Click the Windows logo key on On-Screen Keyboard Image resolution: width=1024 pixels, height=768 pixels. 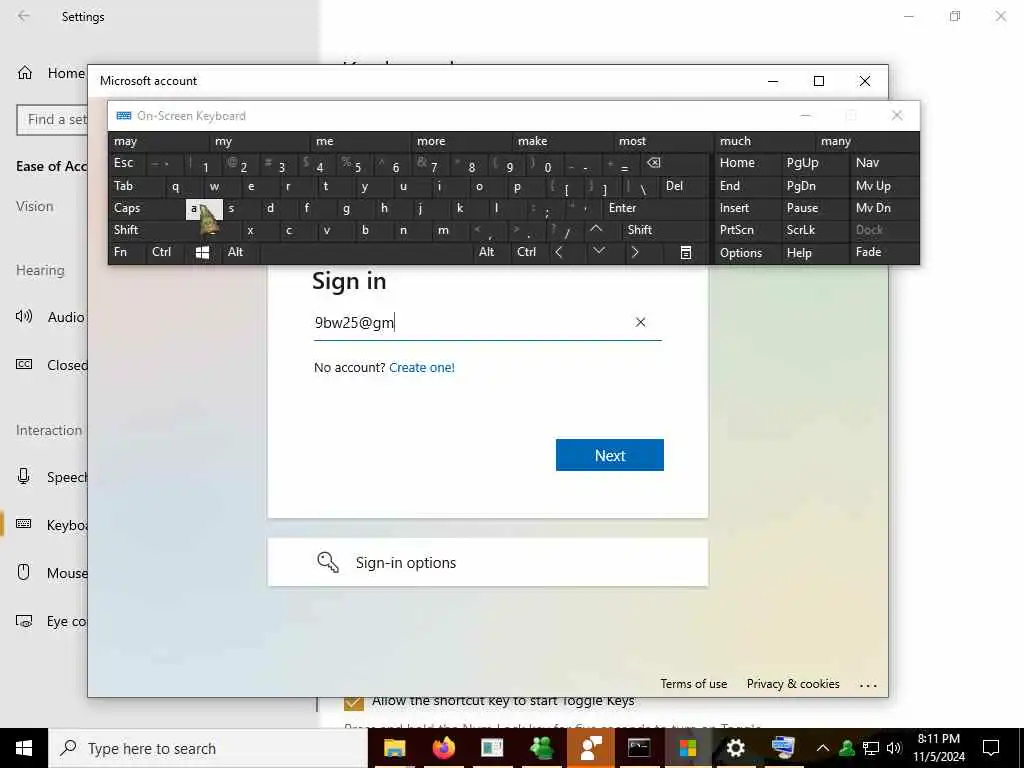point(202,252)
